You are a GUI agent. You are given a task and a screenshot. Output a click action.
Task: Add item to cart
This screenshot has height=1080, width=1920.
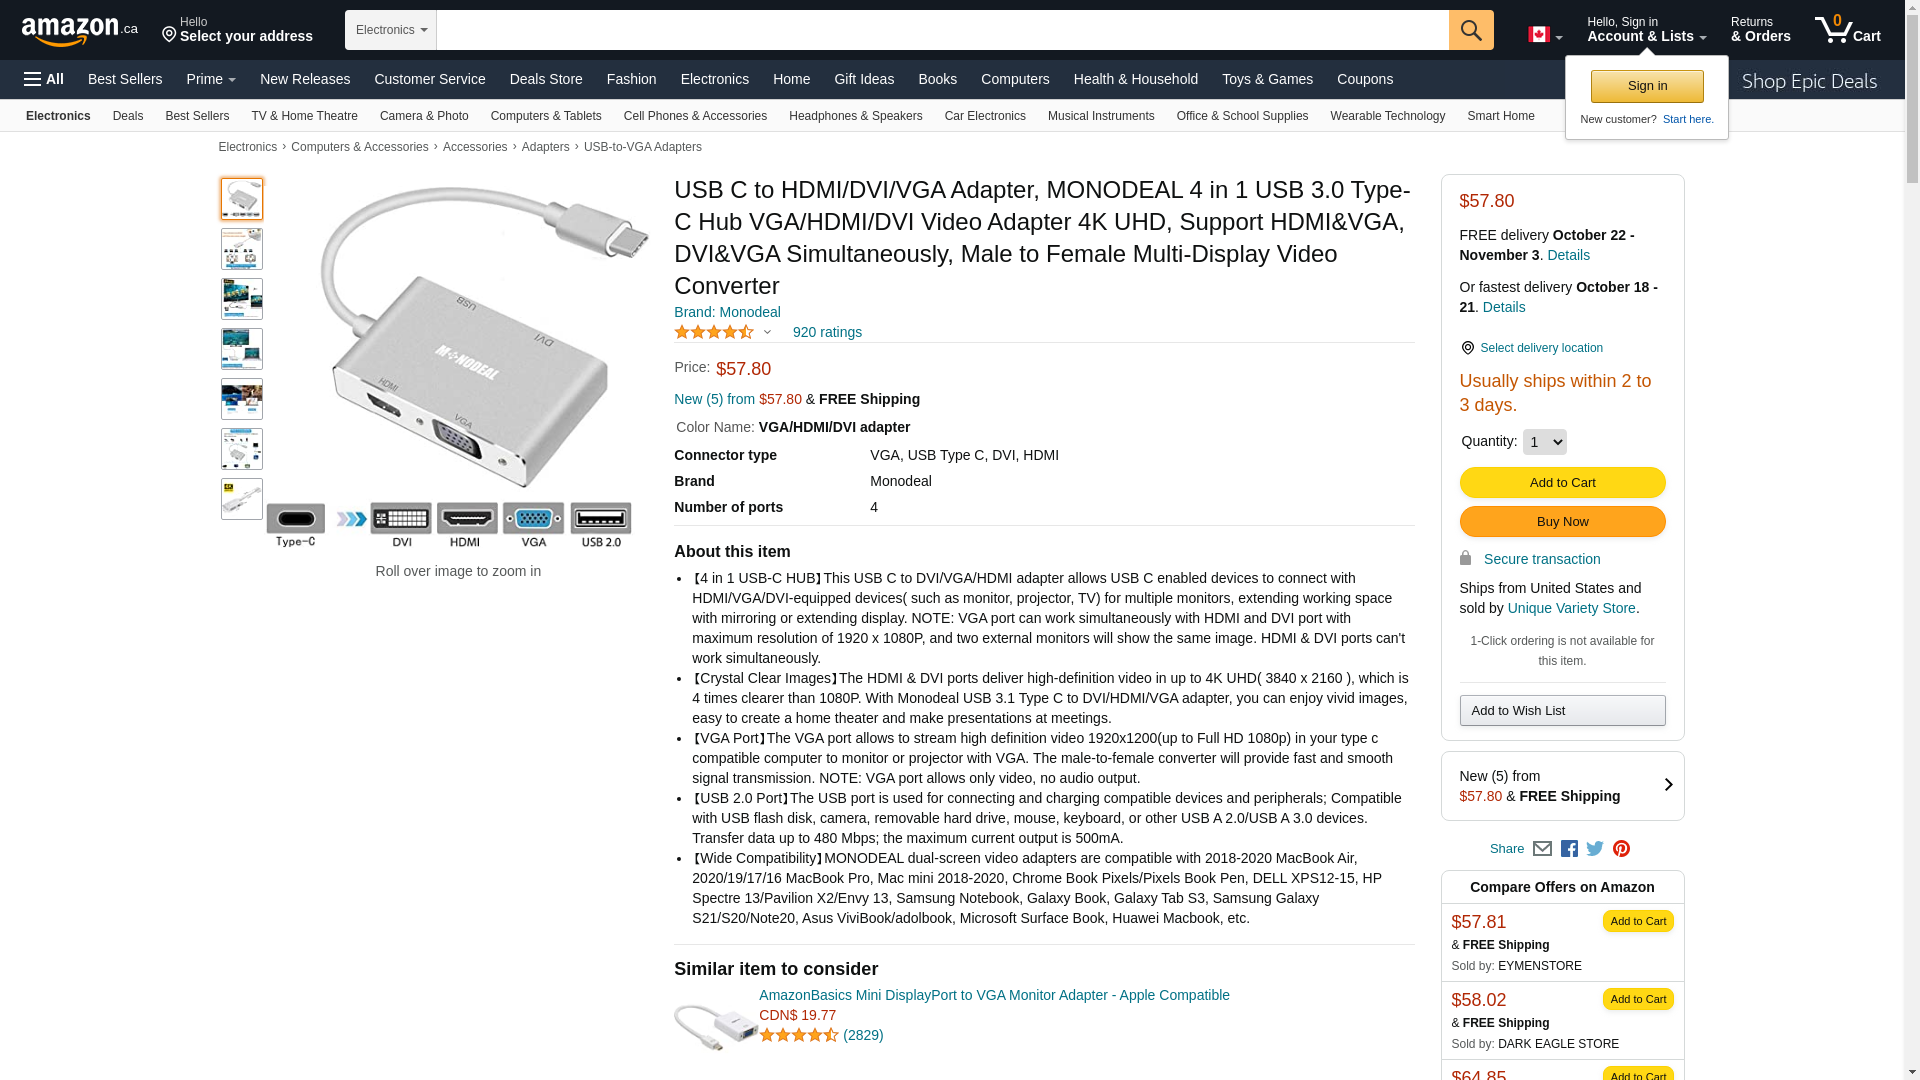[1562, 483]
